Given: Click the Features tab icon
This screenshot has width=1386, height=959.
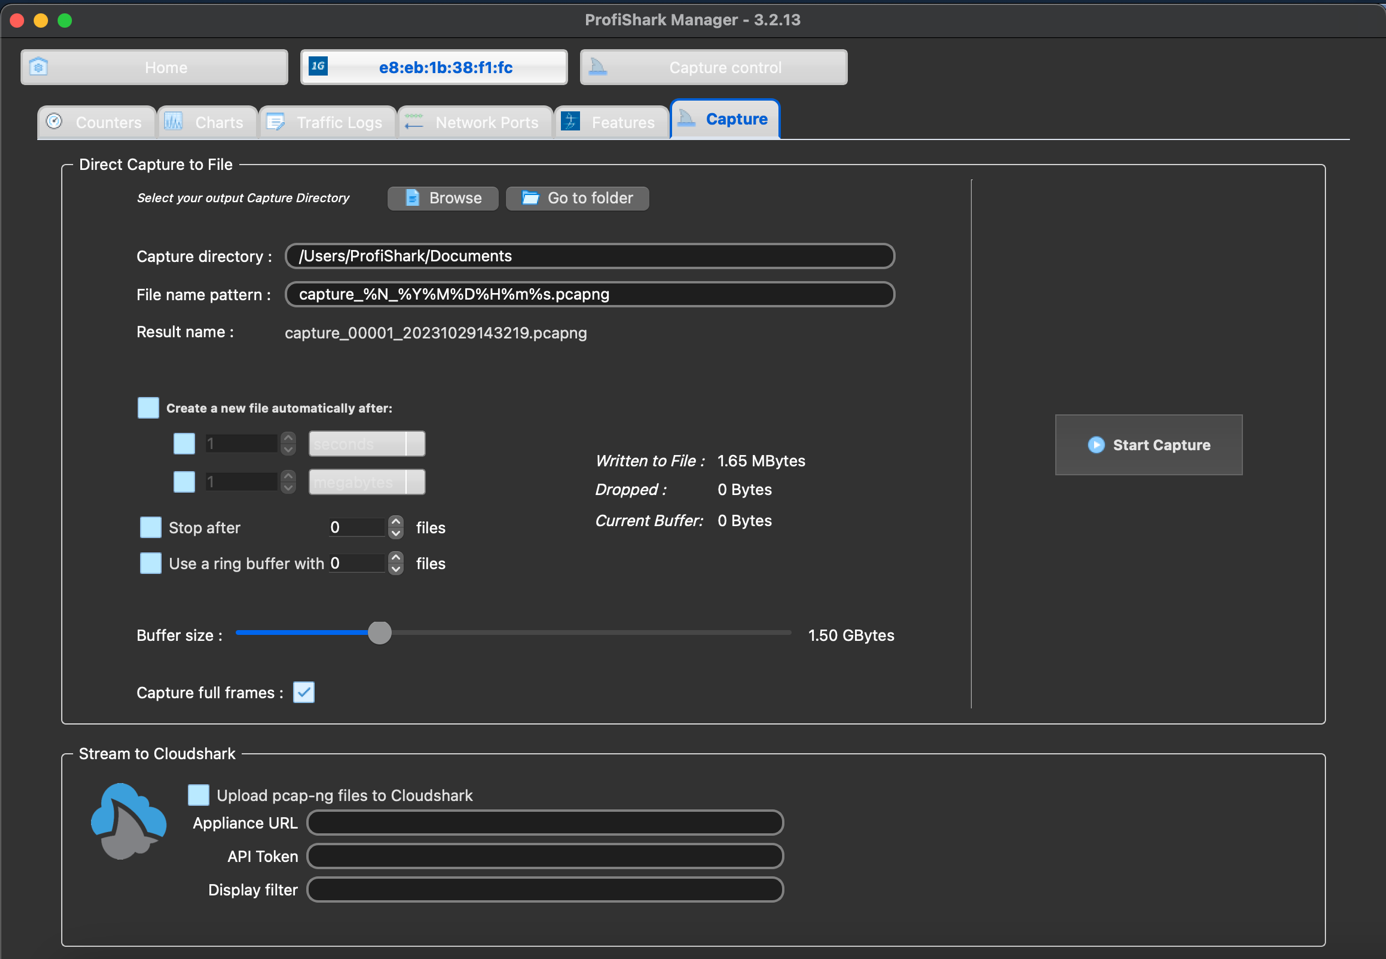Looking at the screenshot, I should 571,121.
